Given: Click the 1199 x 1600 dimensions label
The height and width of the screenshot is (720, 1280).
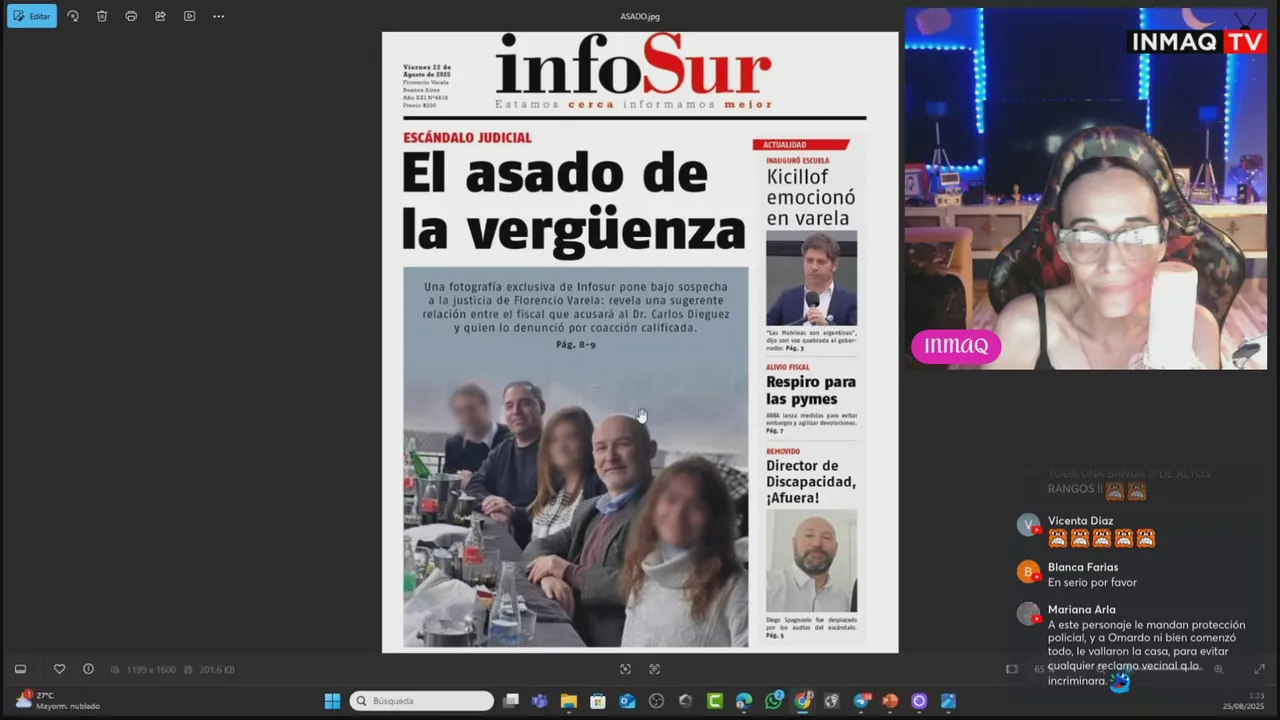Looking at the screenshot, I should (x=150, y=670).
